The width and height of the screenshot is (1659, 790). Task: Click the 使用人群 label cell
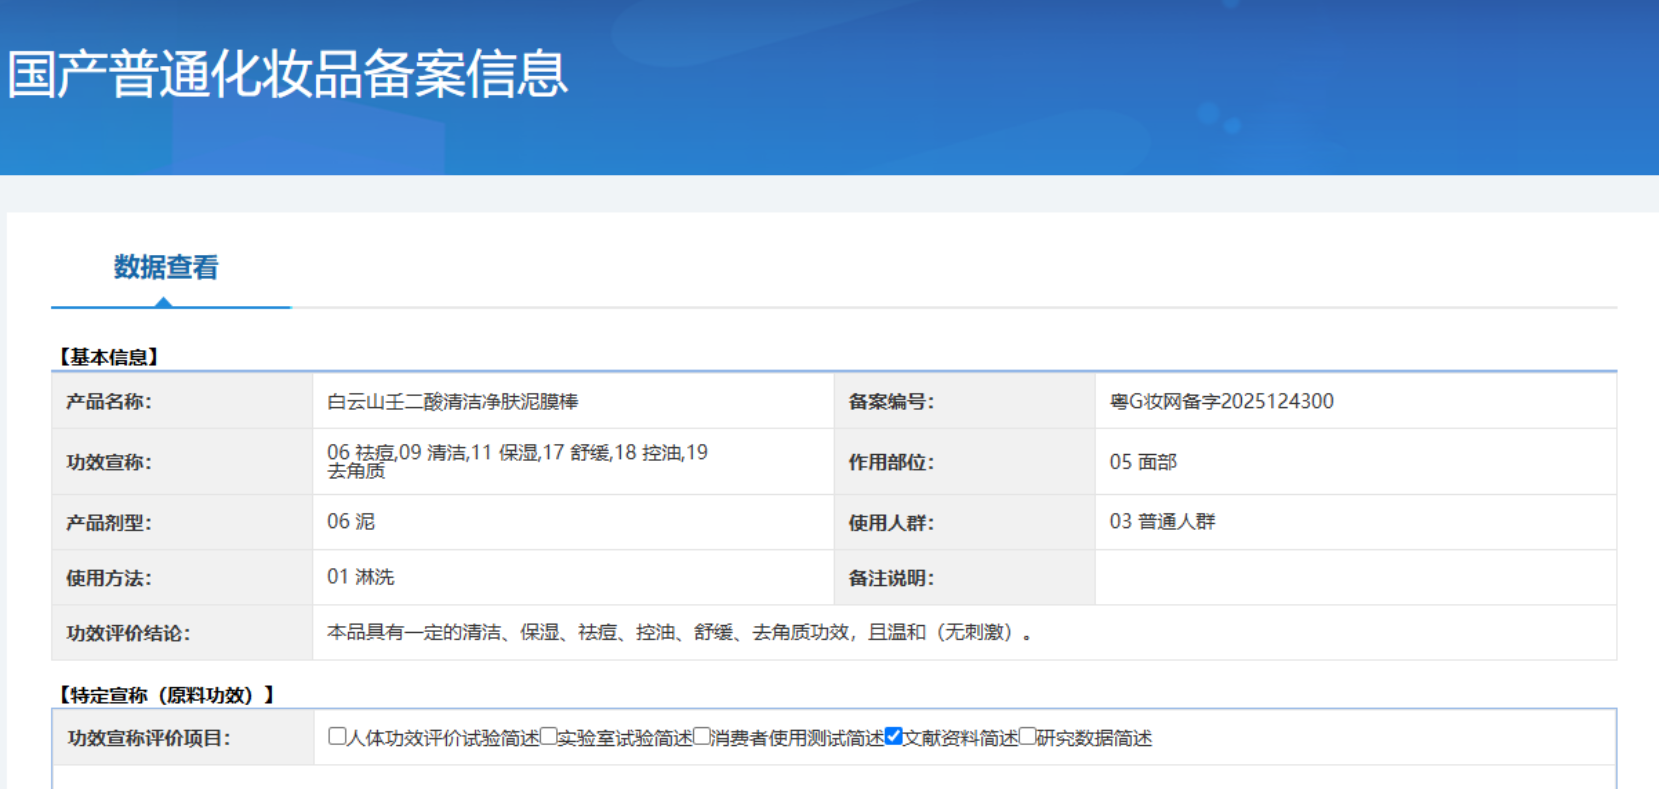tap(965, 522)
